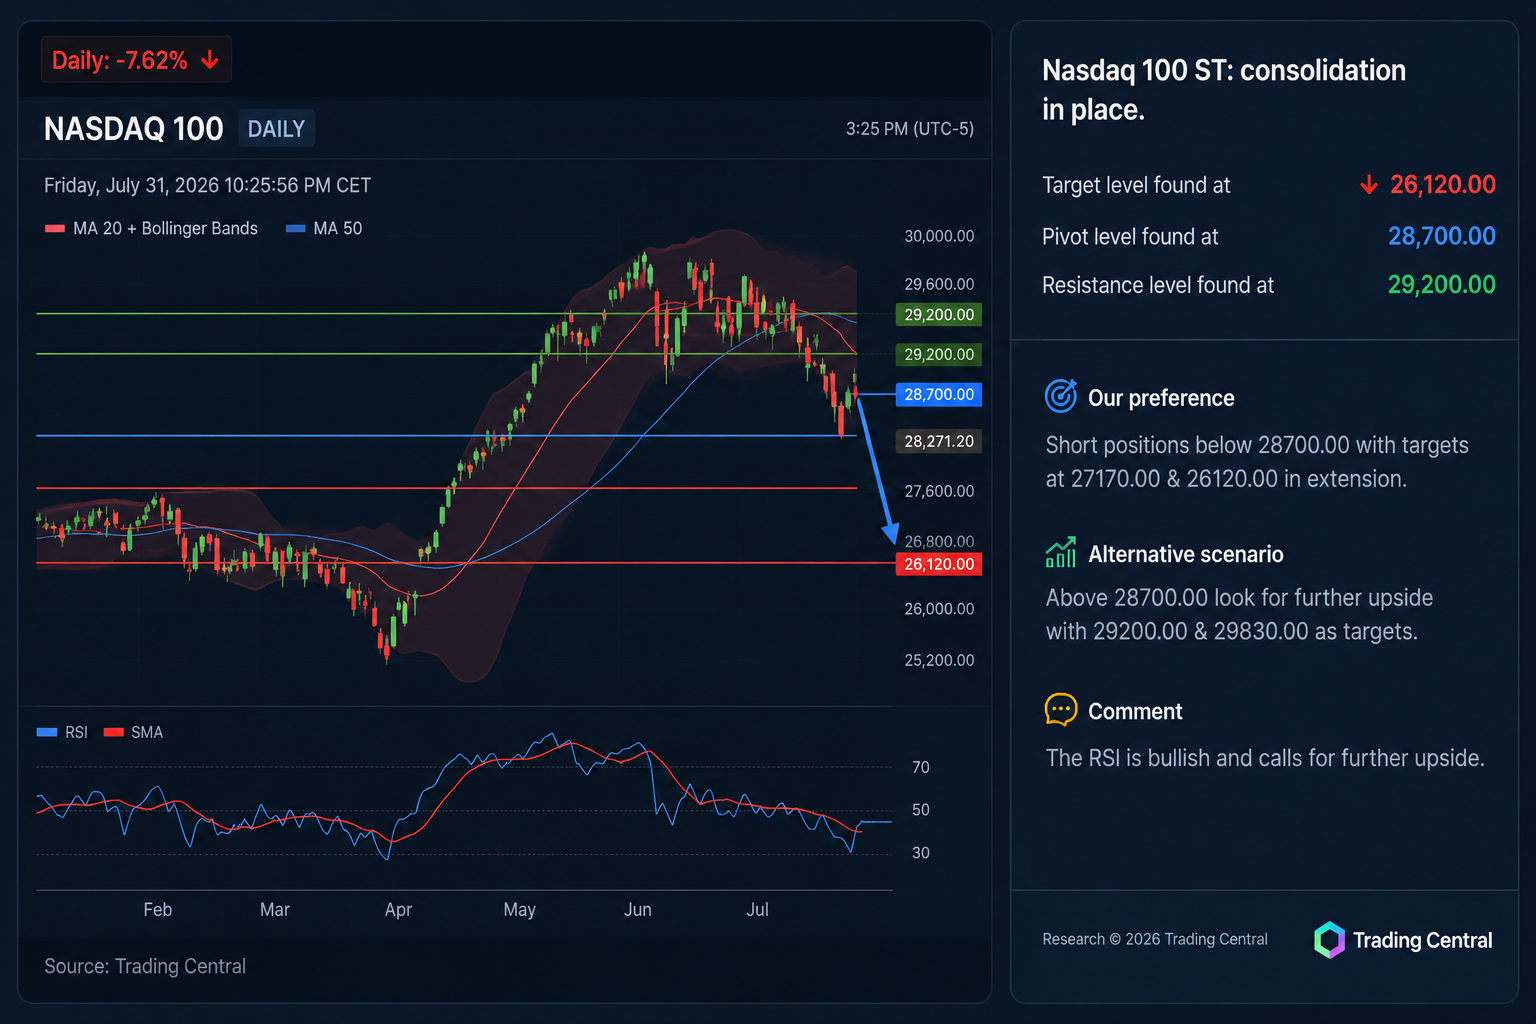Image resolution: width=1536 pixels, height=1024 pixels.
Task: Click the Jul label on the time axis
Action: coord(758,910)
